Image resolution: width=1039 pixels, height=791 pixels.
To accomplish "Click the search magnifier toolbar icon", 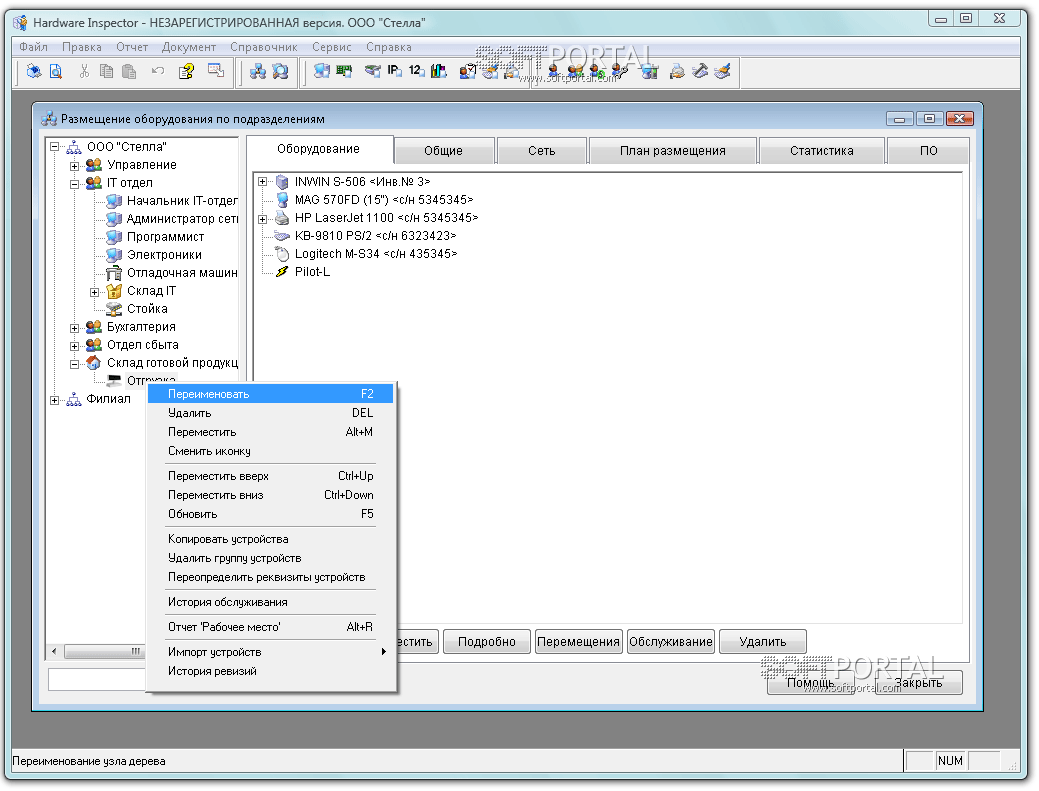I will (x=281, y=71).
